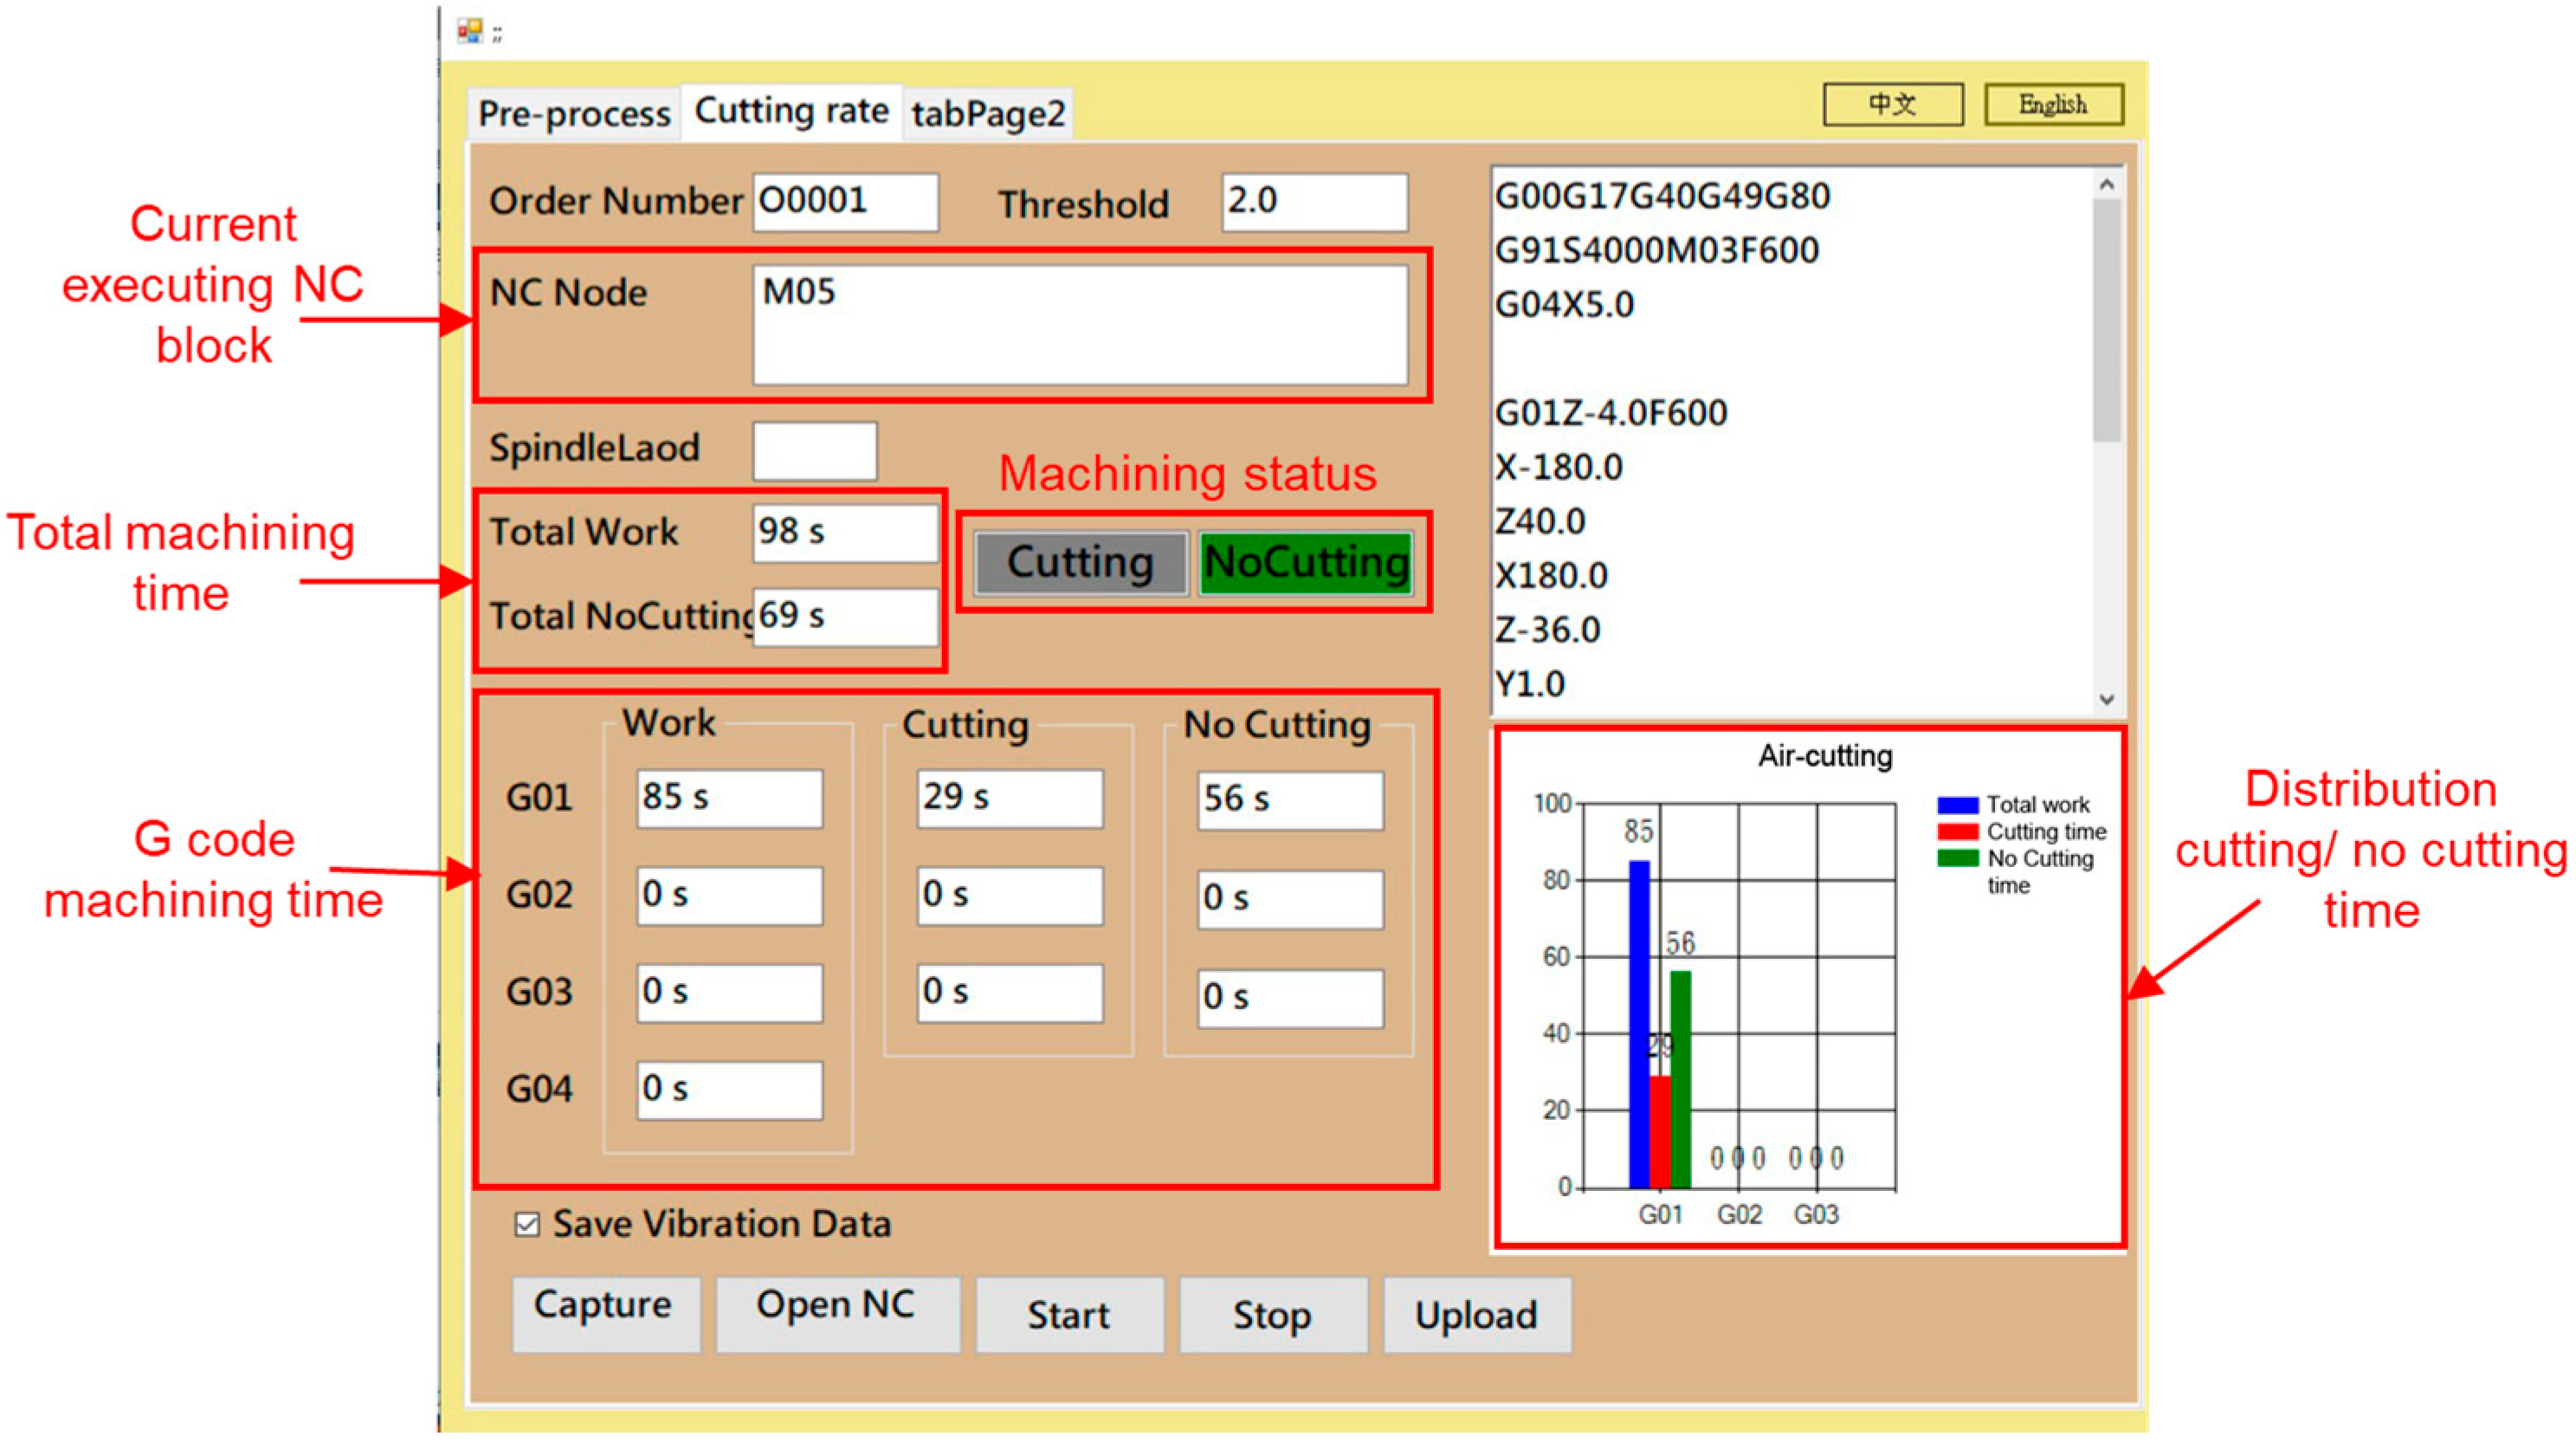Click the Capture button
The image size is (2576, 1443).
click(606, 1314)
